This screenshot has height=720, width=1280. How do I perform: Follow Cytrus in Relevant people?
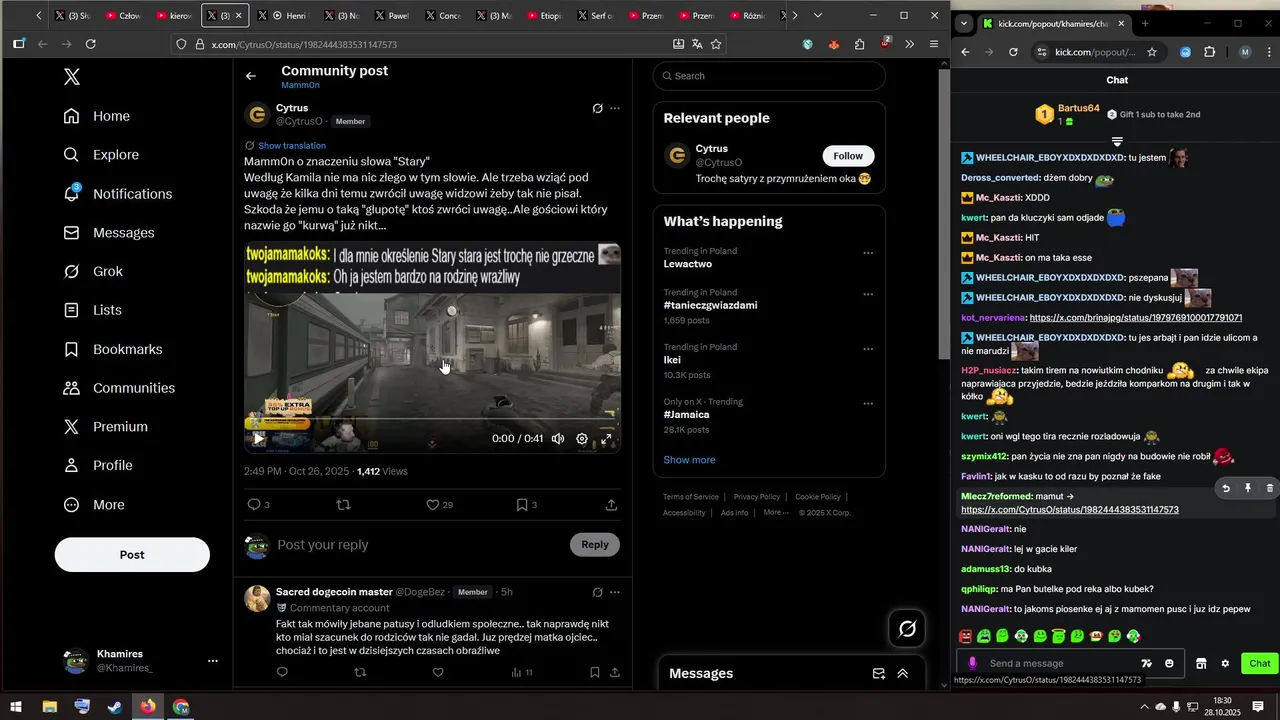pyautogui.click(x=848, y=156)
